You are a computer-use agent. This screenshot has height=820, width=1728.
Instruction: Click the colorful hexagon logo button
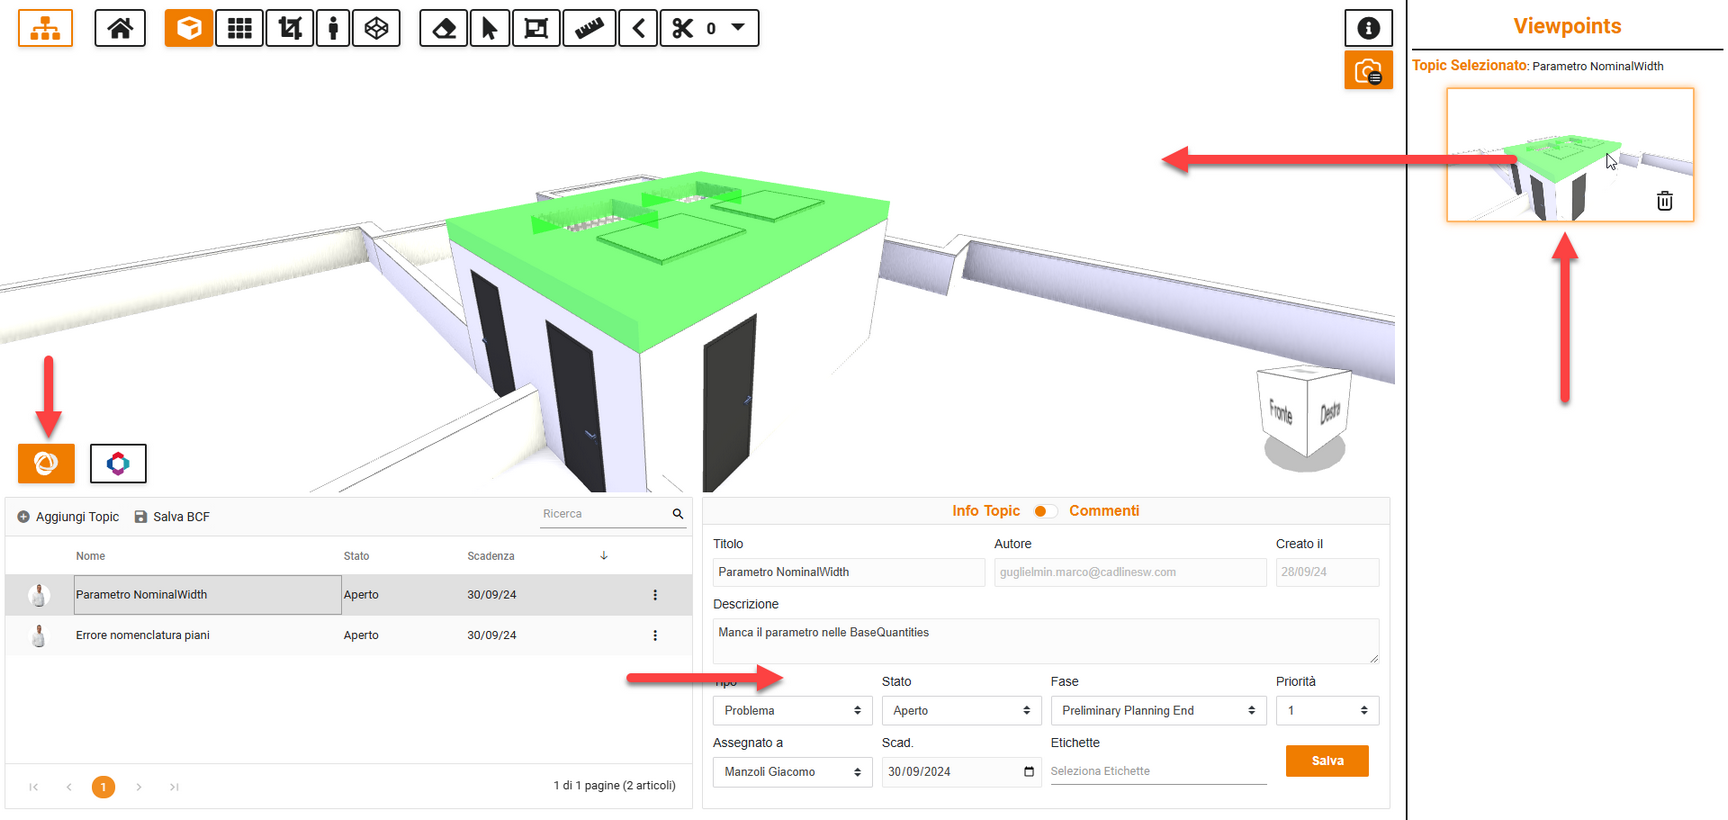click(x=118, y=463)
